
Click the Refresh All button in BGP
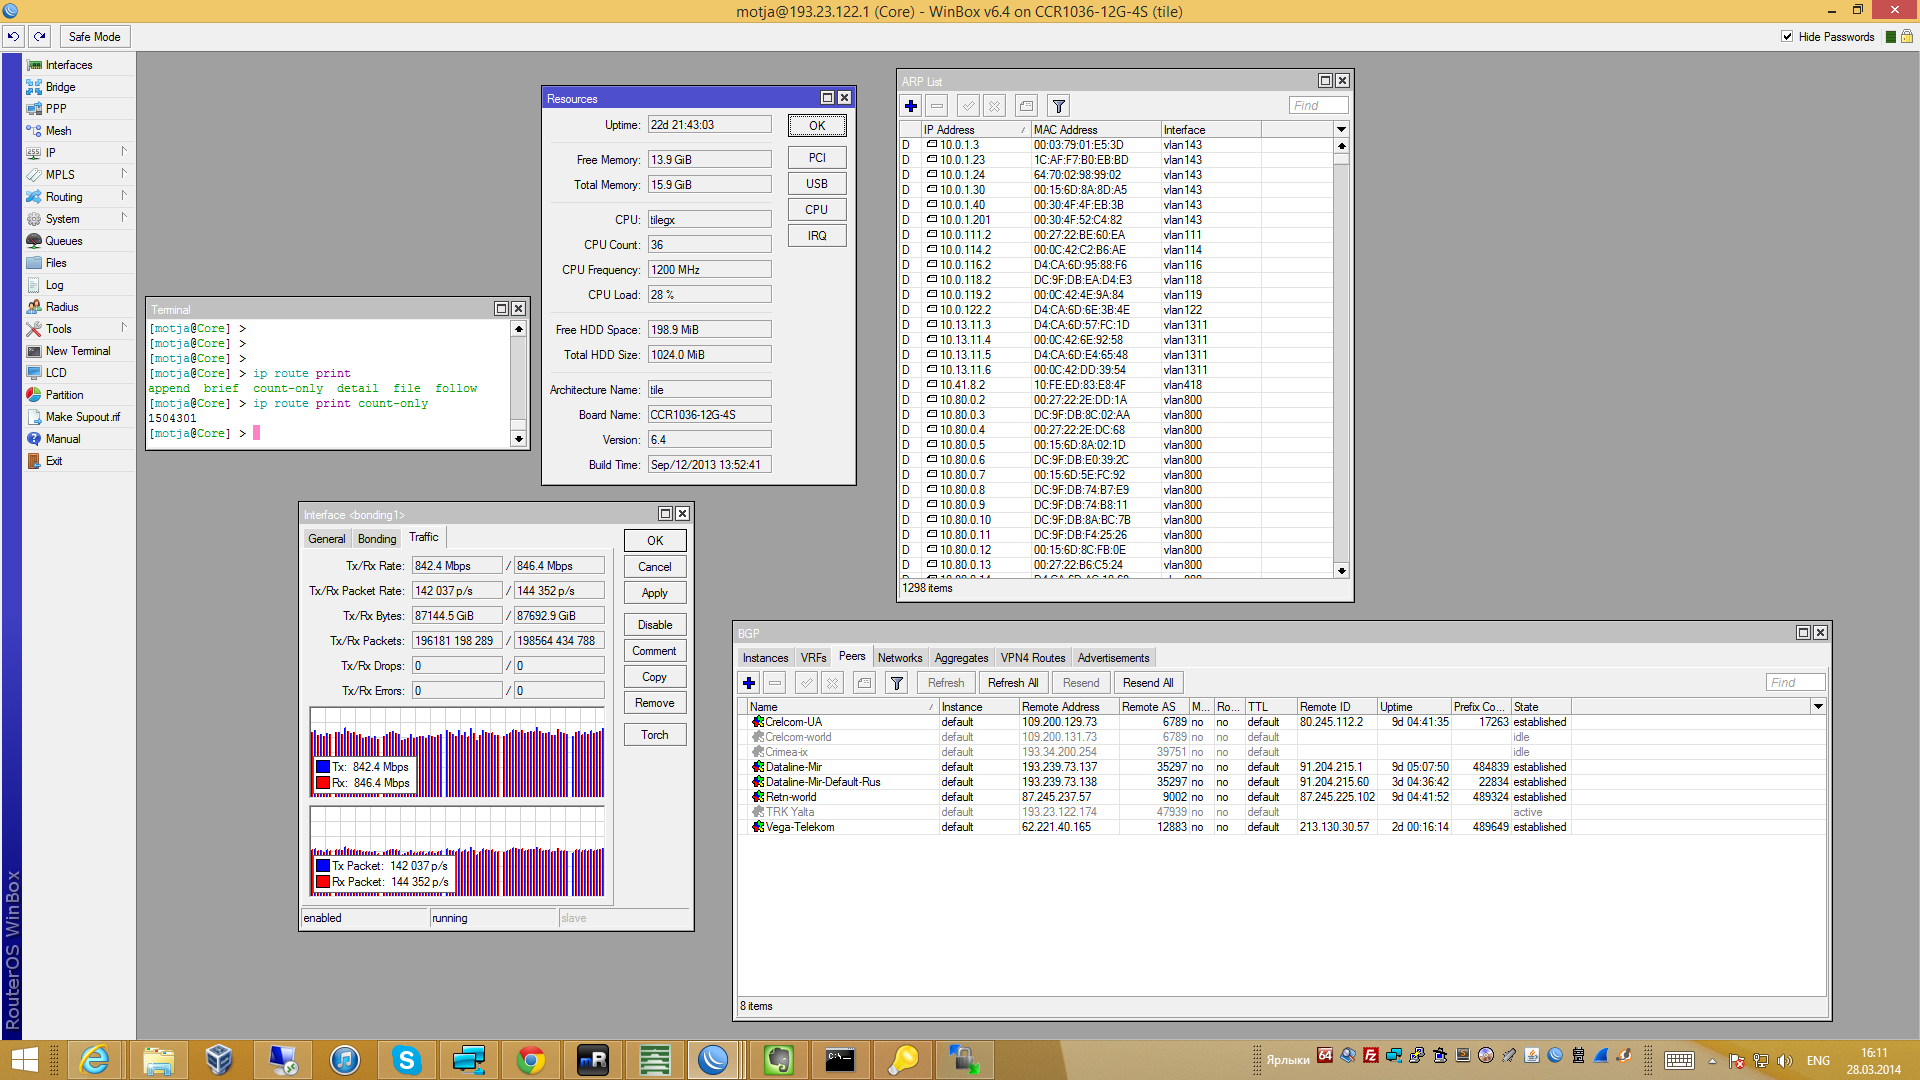1013,683
